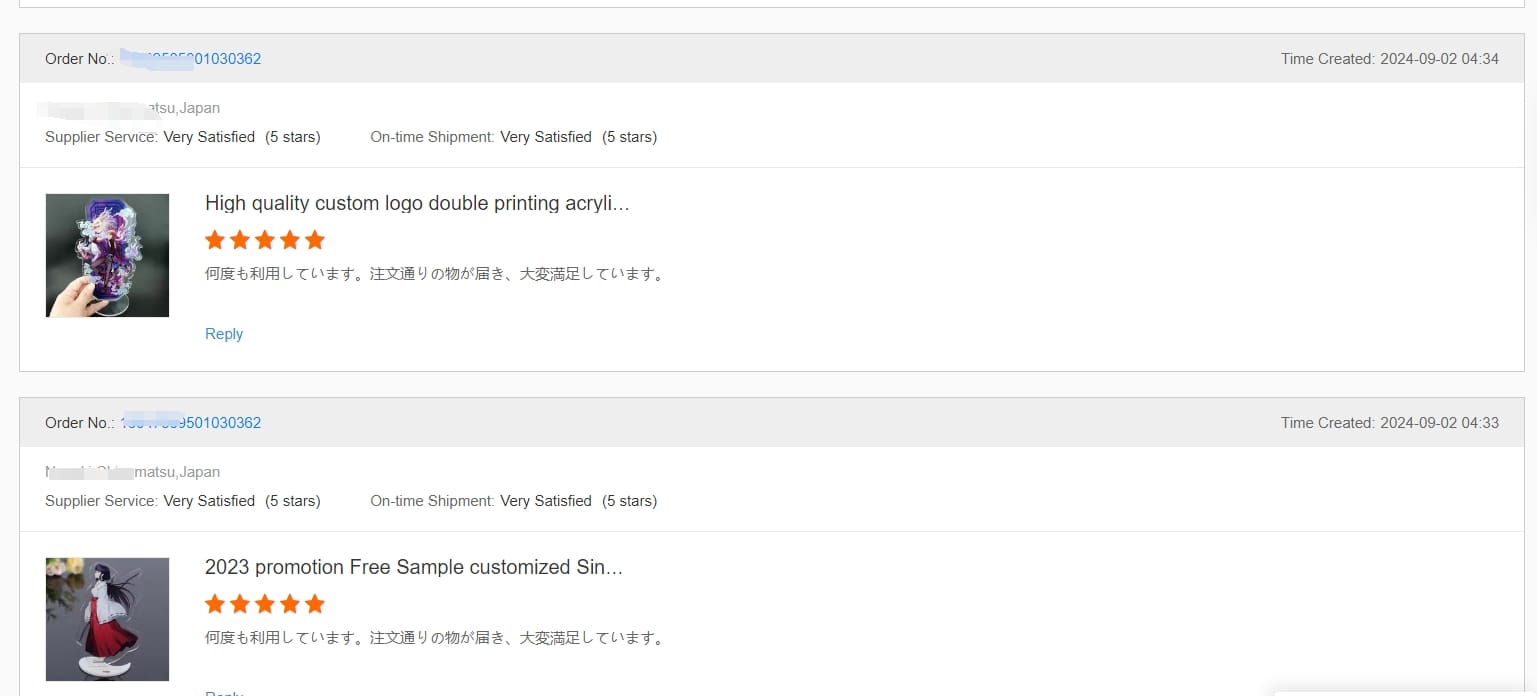The image size is (1537, 696).
Task: Click the first star of the acrylic product rating
Action: pos(215,240)
